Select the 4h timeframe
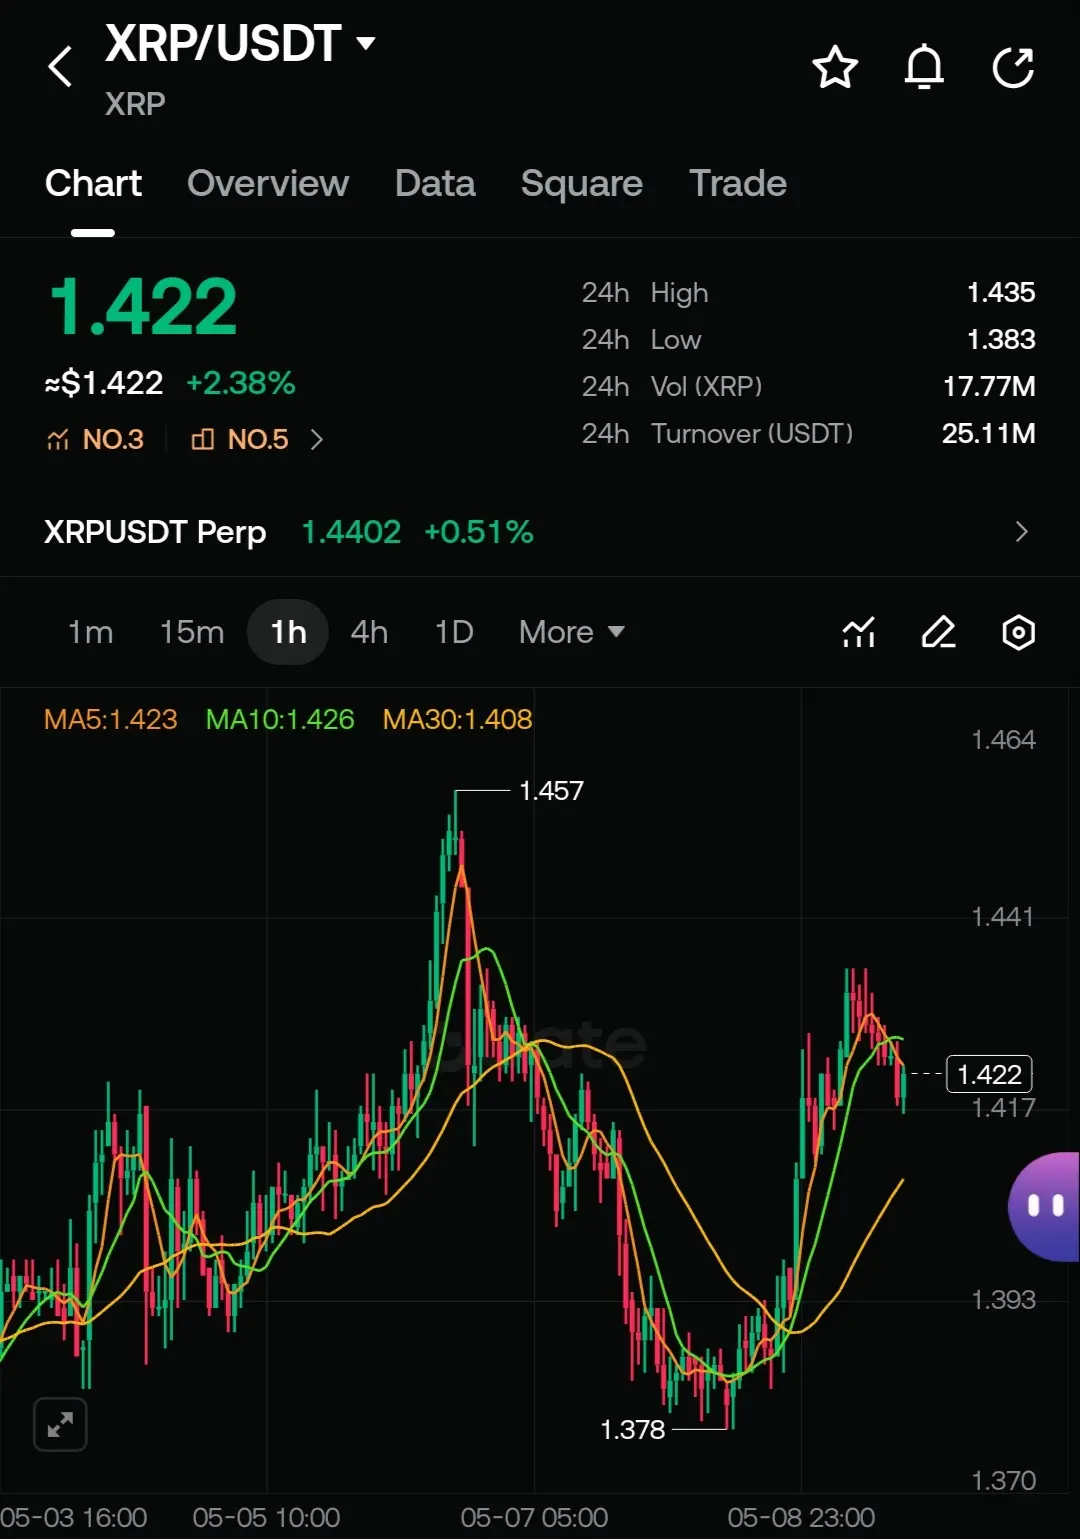Screen dimensions: 1080x1539 pyautogui.click(x=369, y=632)
